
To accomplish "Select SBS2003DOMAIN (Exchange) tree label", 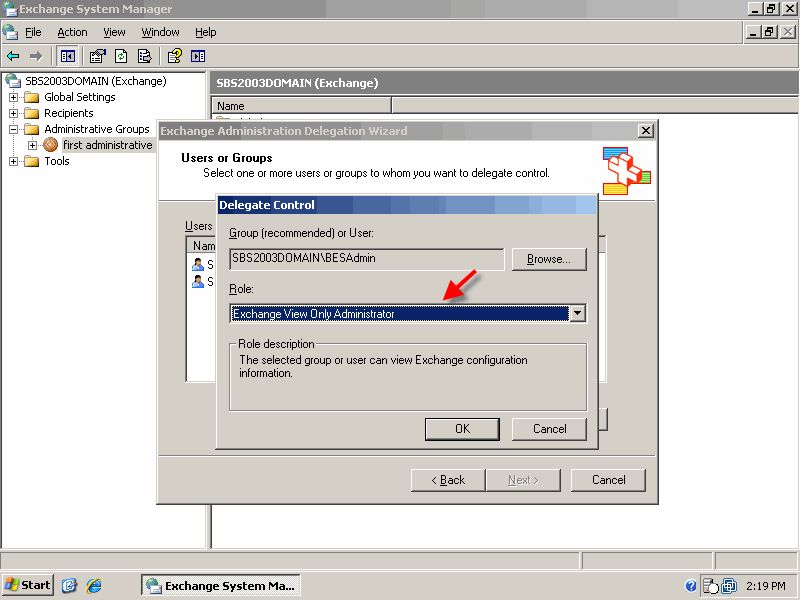I will (96, 81).
